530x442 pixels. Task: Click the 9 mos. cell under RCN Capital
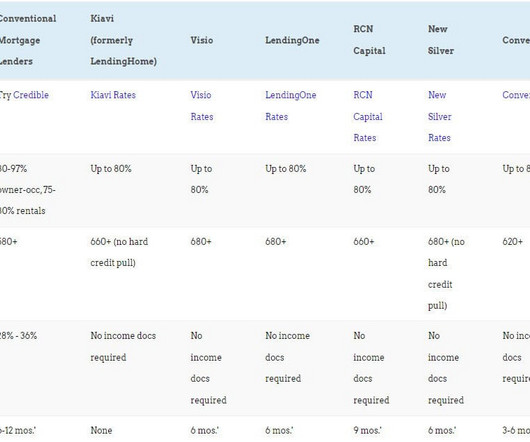tap(367, 431)
